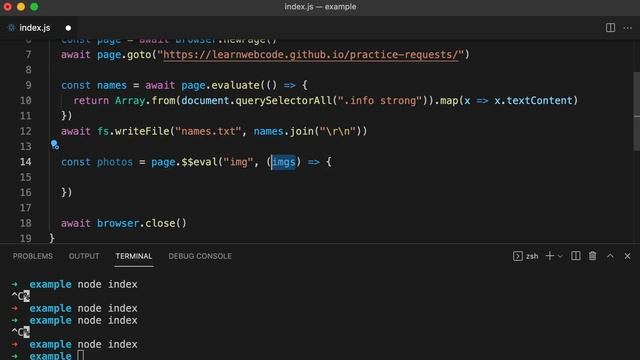The width and height of the screenshot is (640, 360).
Task: Click the index.js file type icon
Action: 11,28
